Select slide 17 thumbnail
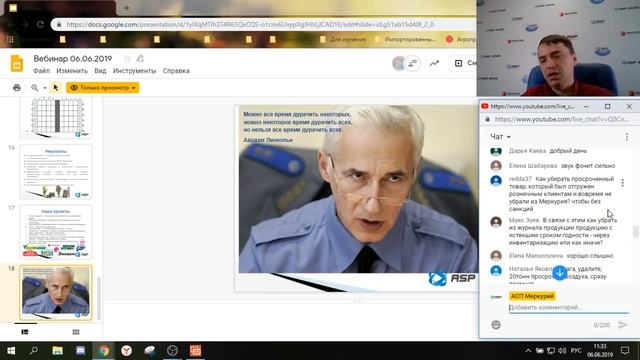The width and height of the screenshot is (640, 360). pyautogui.click(x=56, y=232)
